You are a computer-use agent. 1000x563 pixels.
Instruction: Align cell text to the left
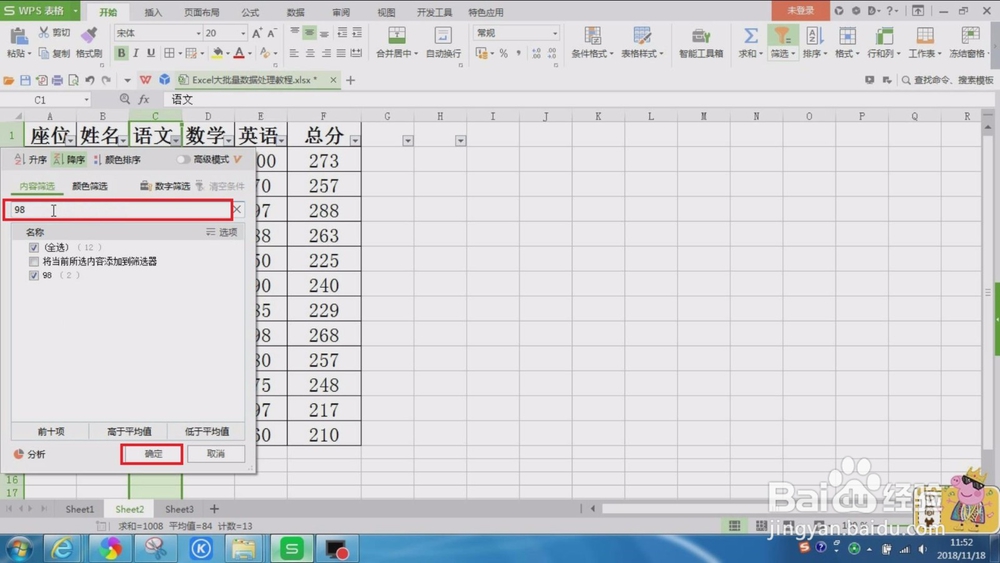coord(294,54)
